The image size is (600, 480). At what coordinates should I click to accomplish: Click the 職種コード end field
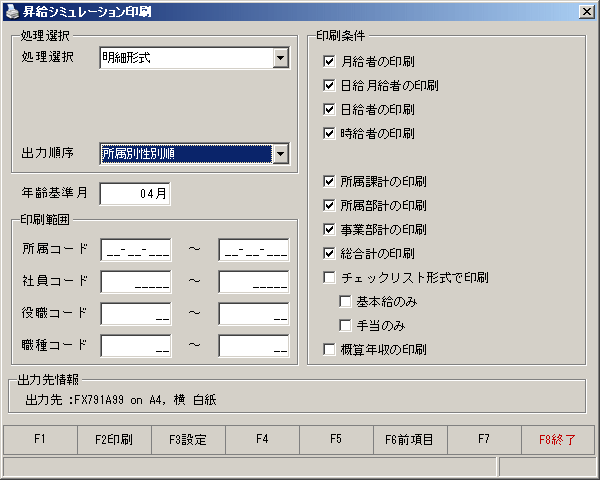click(x=254, y=346)
